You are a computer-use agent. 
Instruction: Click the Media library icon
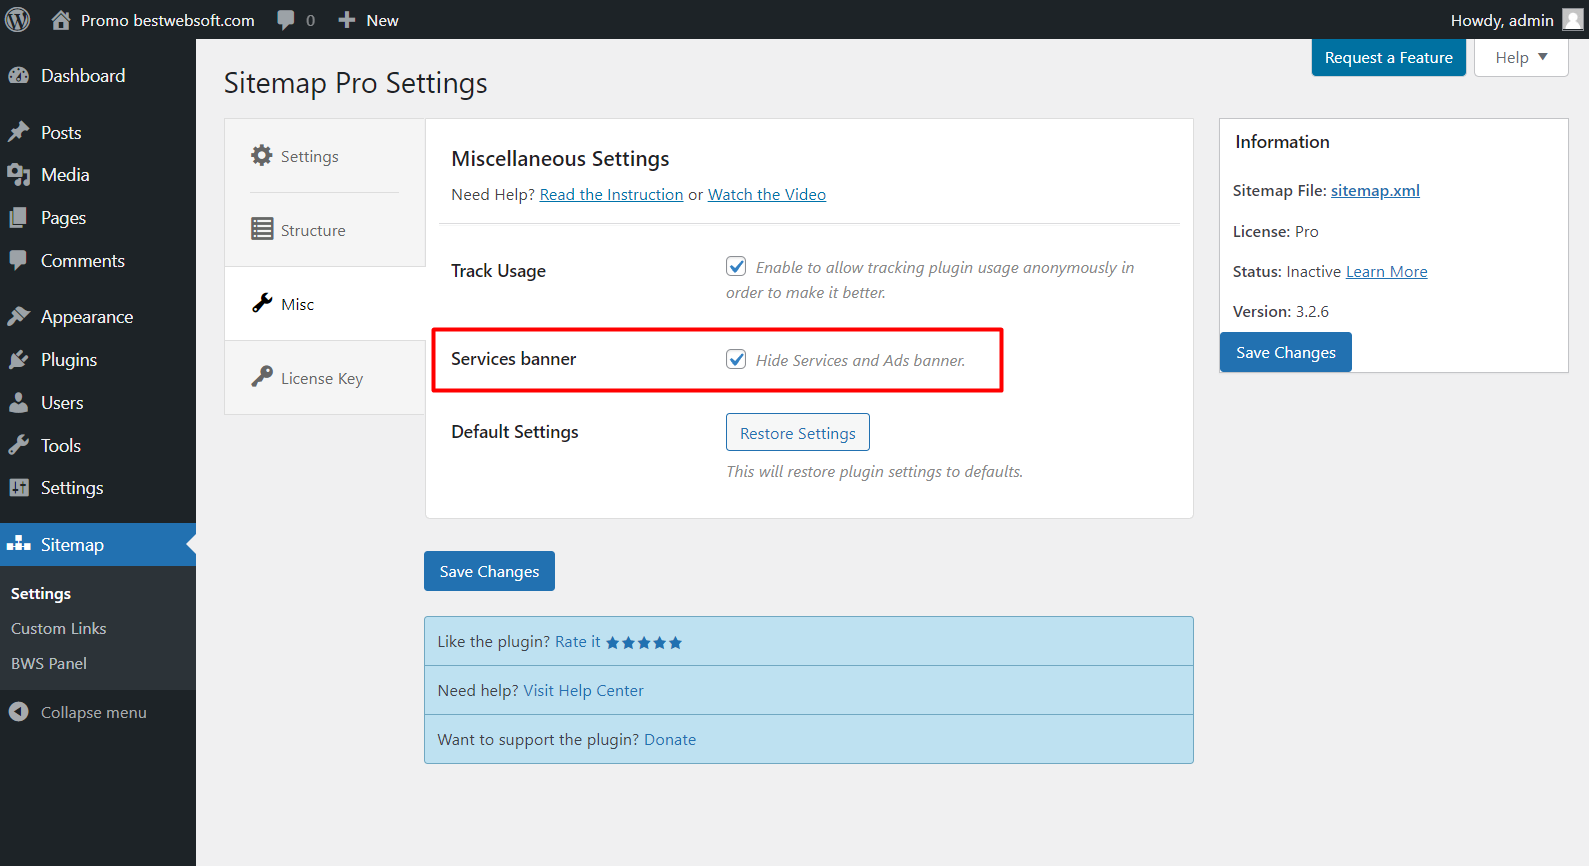(19, 175)
